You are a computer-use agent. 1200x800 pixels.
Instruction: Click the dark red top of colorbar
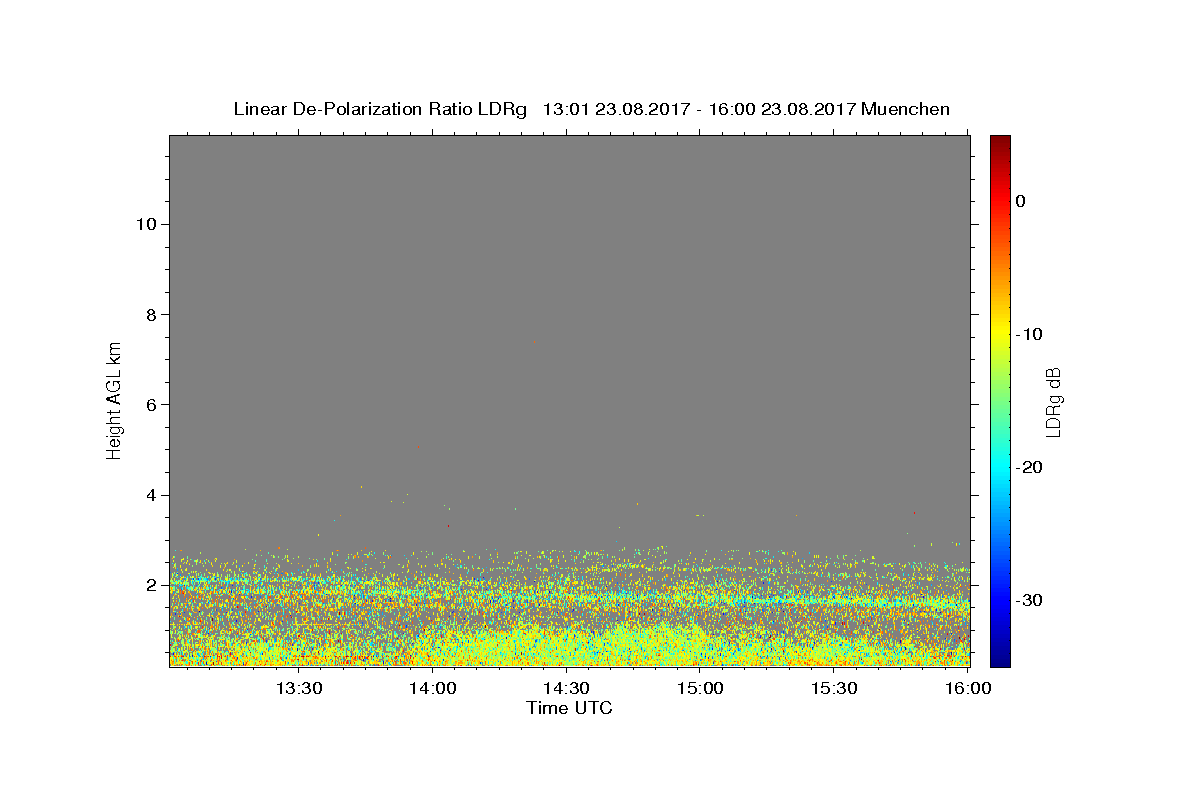(1000, 141)
